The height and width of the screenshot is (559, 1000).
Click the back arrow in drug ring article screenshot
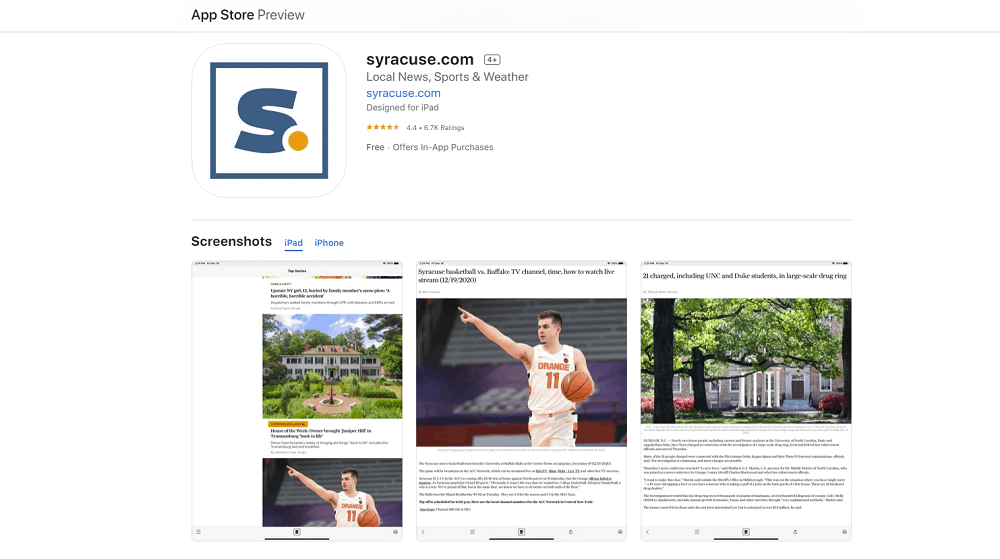(x=647, y=532)
